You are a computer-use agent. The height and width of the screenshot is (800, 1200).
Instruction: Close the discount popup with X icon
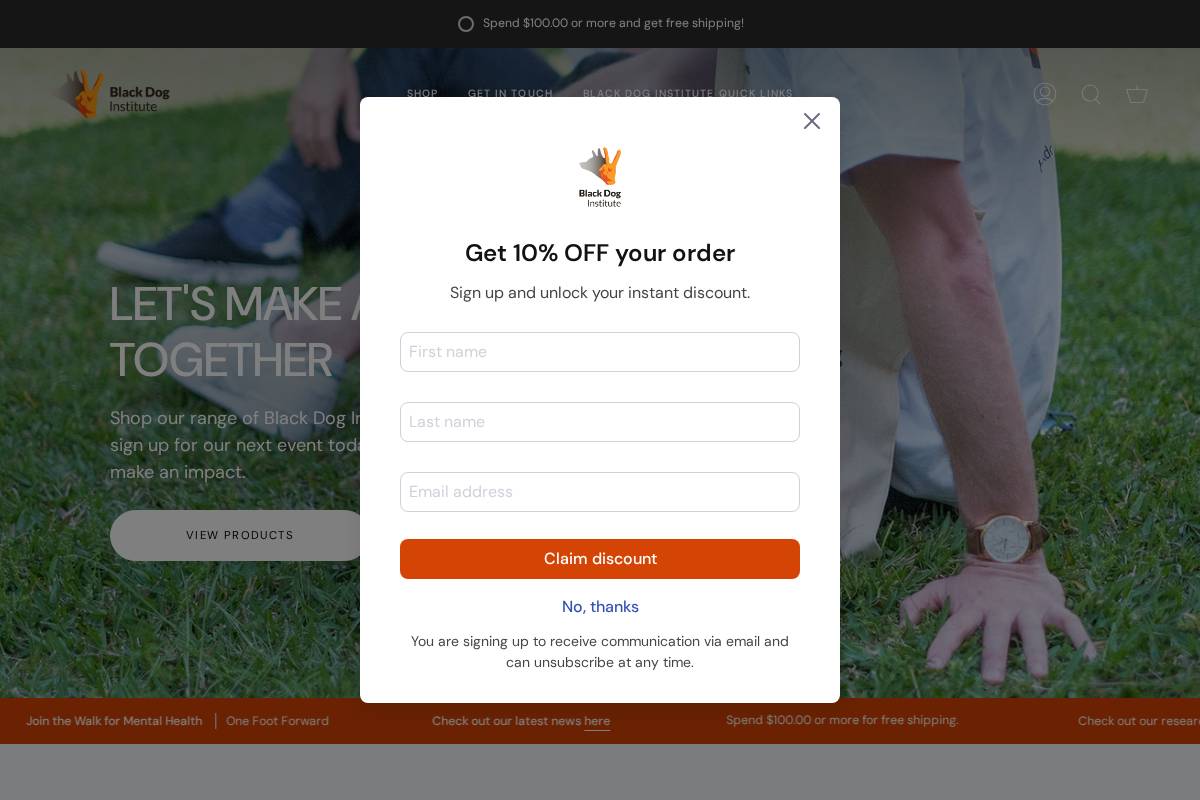coord(812,121)
